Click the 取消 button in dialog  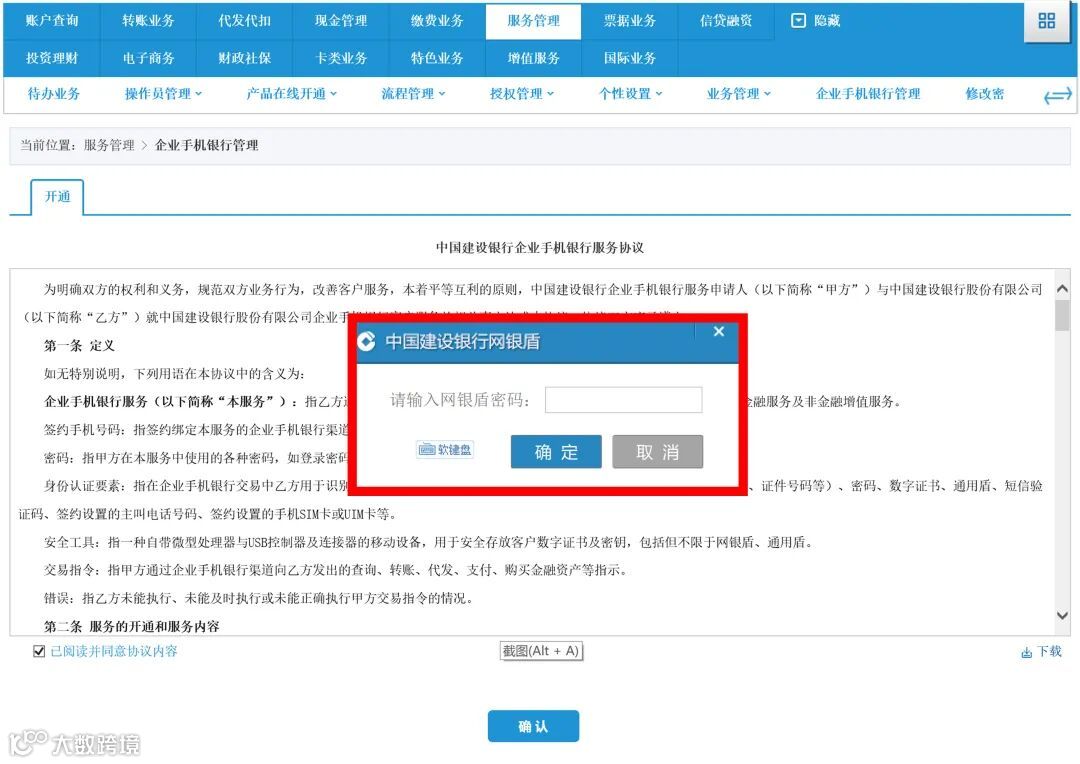tap(658, 452)
